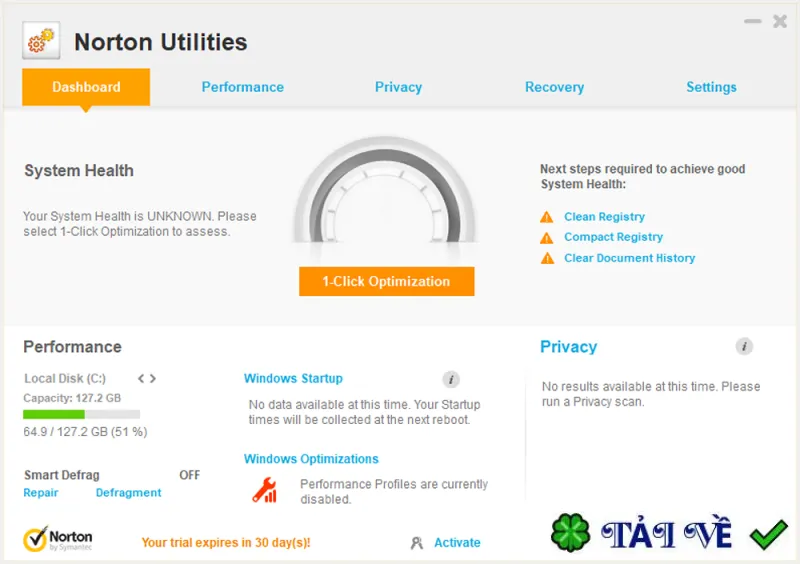Screen dimensions: 800x564
Task: Click warning icon beside Clear Document History
Action: [x=547, y=258]
